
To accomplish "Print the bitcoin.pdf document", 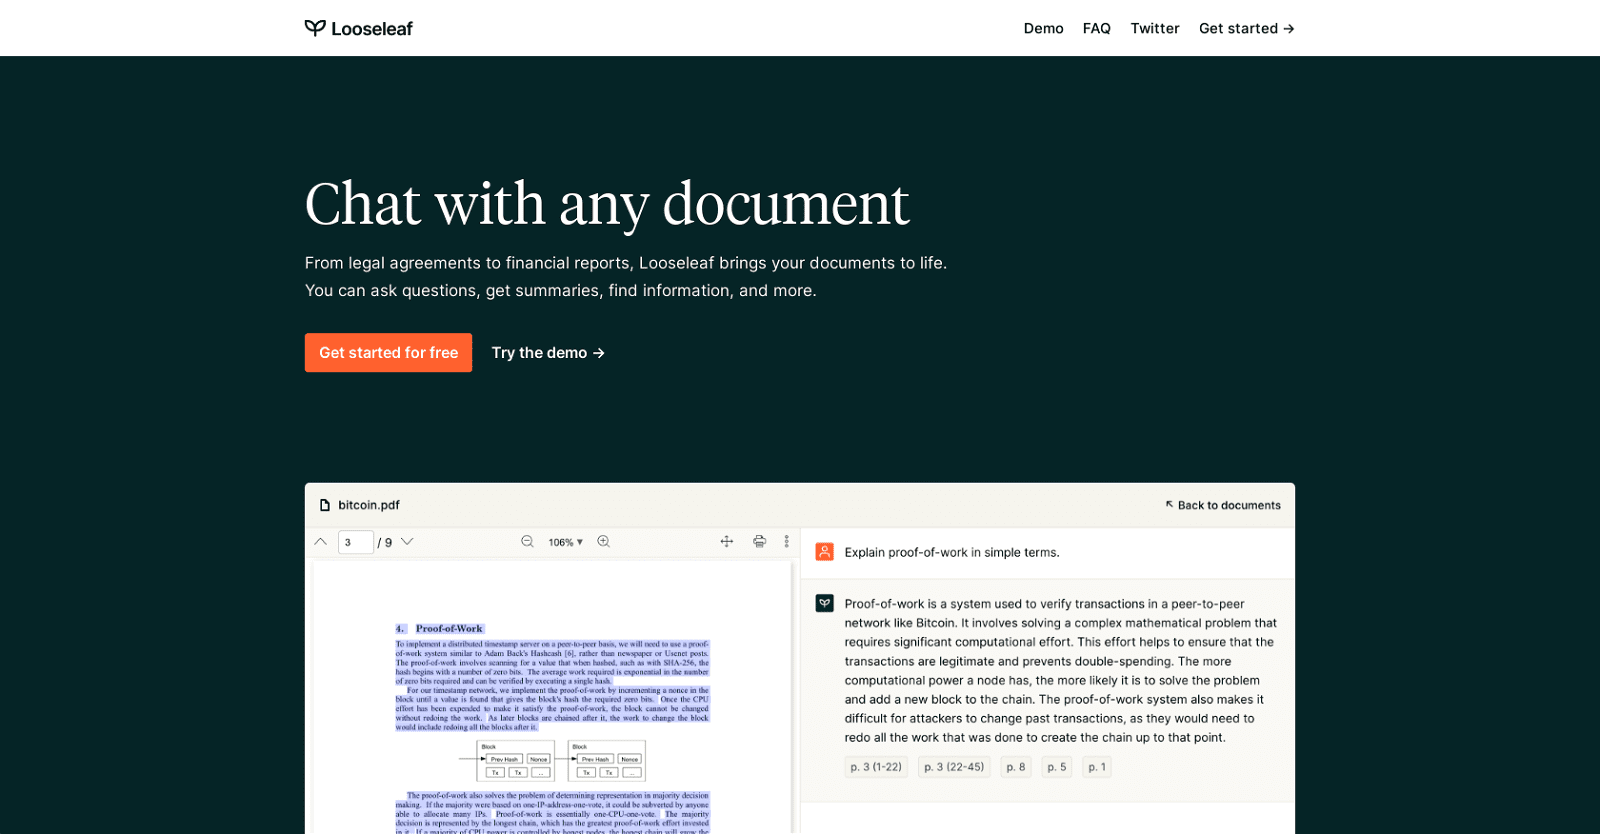I will (760, 542).
